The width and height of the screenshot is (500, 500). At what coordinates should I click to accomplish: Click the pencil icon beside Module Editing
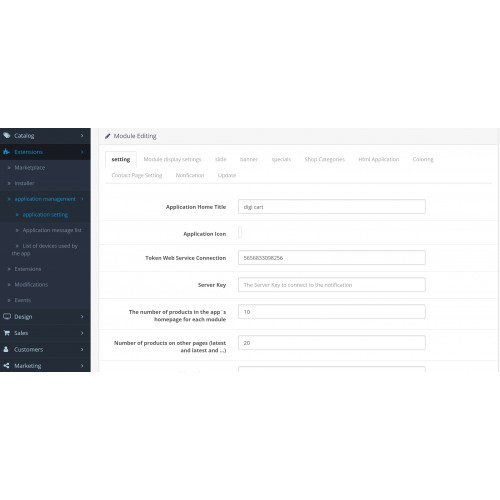pos(108,136)
